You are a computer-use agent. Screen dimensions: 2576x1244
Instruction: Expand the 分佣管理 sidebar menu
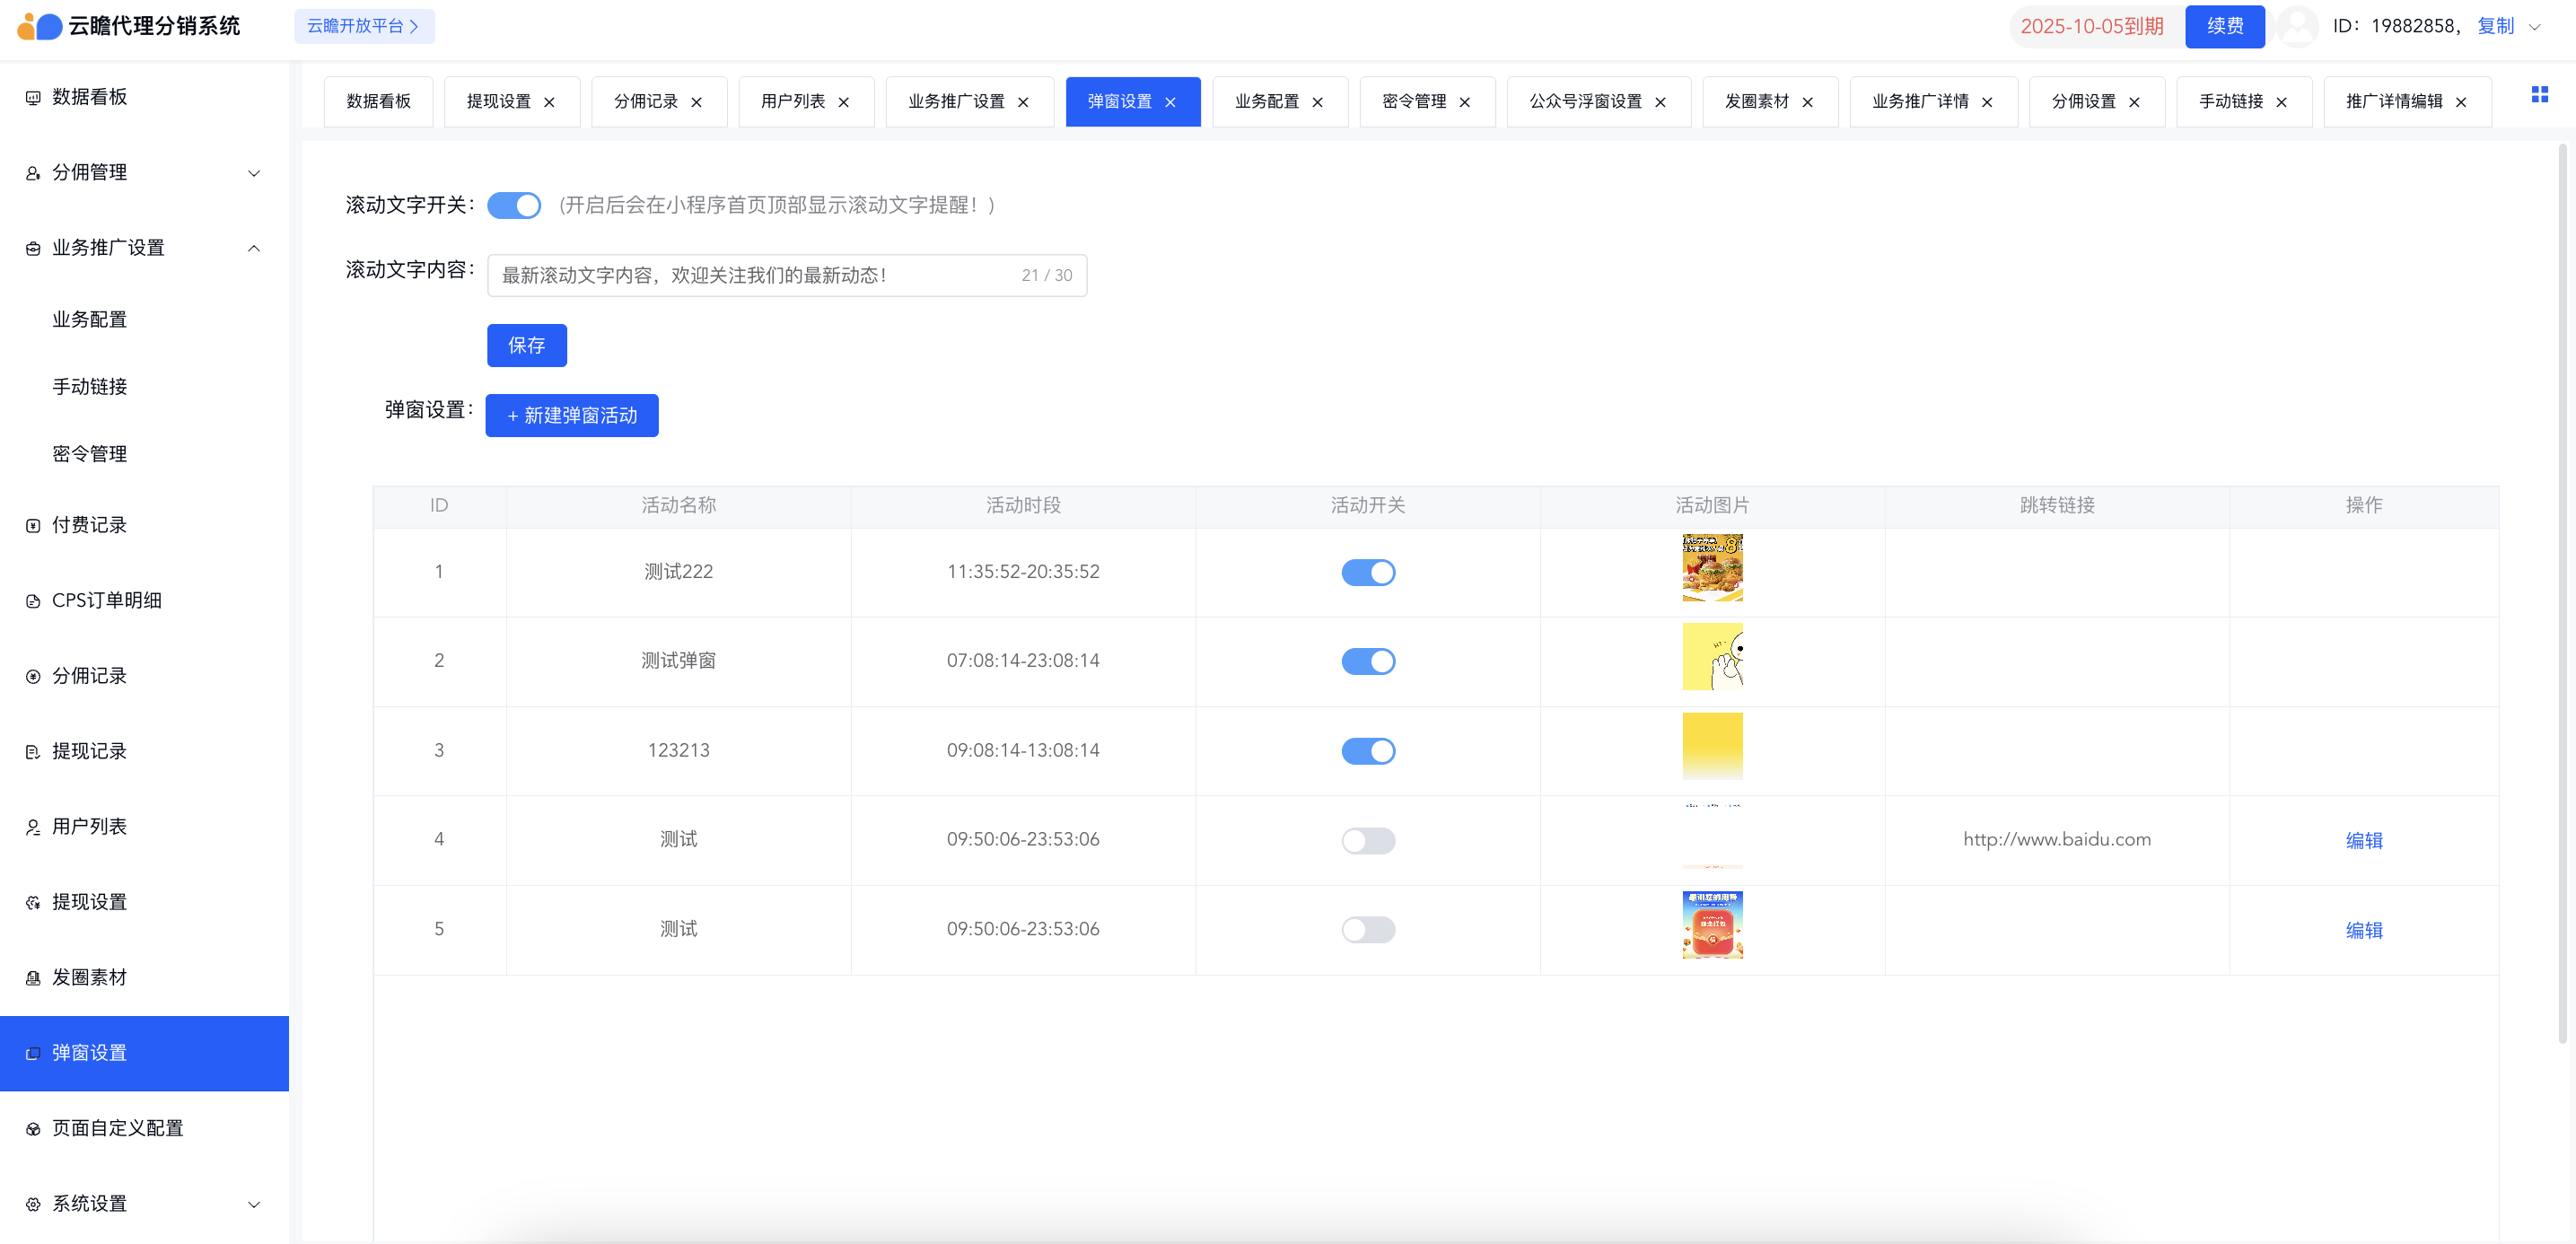pyautogui.click(x=253, y=173)
